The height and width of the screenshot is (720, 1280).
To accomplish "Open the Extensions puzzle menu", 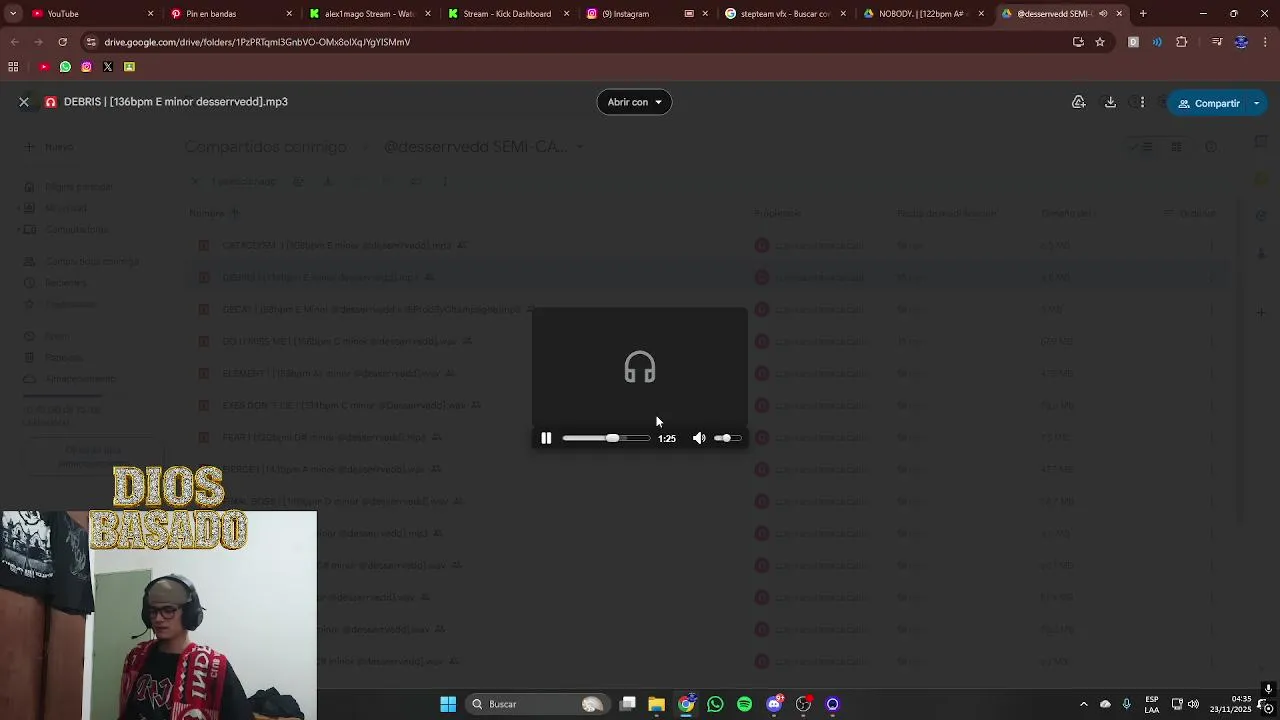I will [1182, 42].
